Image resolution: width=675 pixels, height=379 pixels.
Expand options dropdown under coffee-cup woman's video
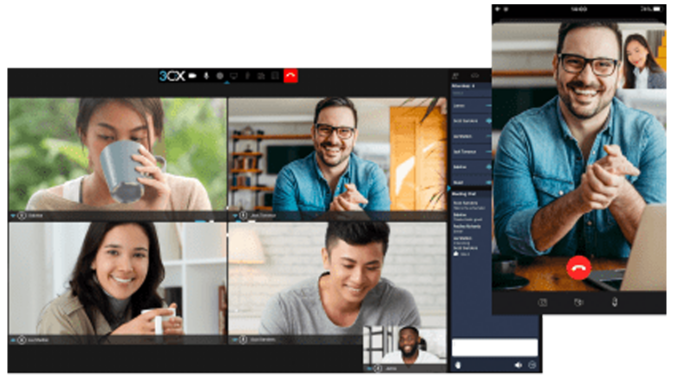coord(13,215)
